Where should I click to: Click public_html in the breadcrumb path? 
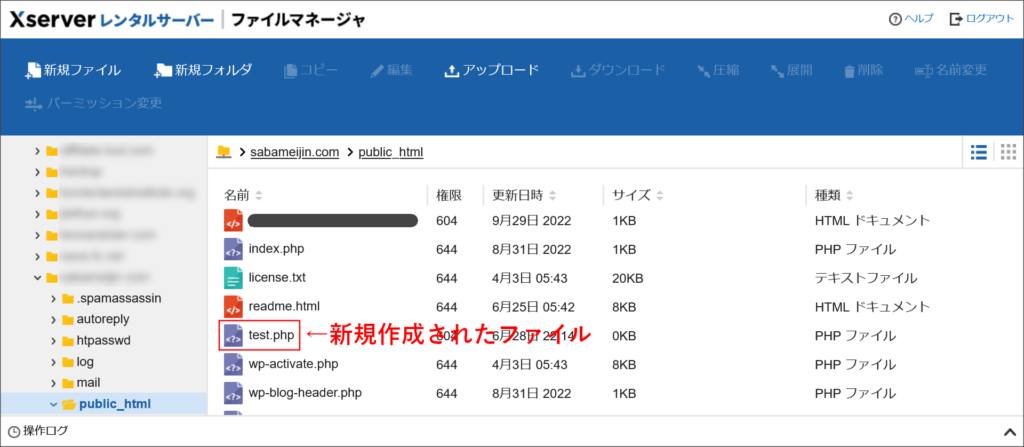(391, 152)
